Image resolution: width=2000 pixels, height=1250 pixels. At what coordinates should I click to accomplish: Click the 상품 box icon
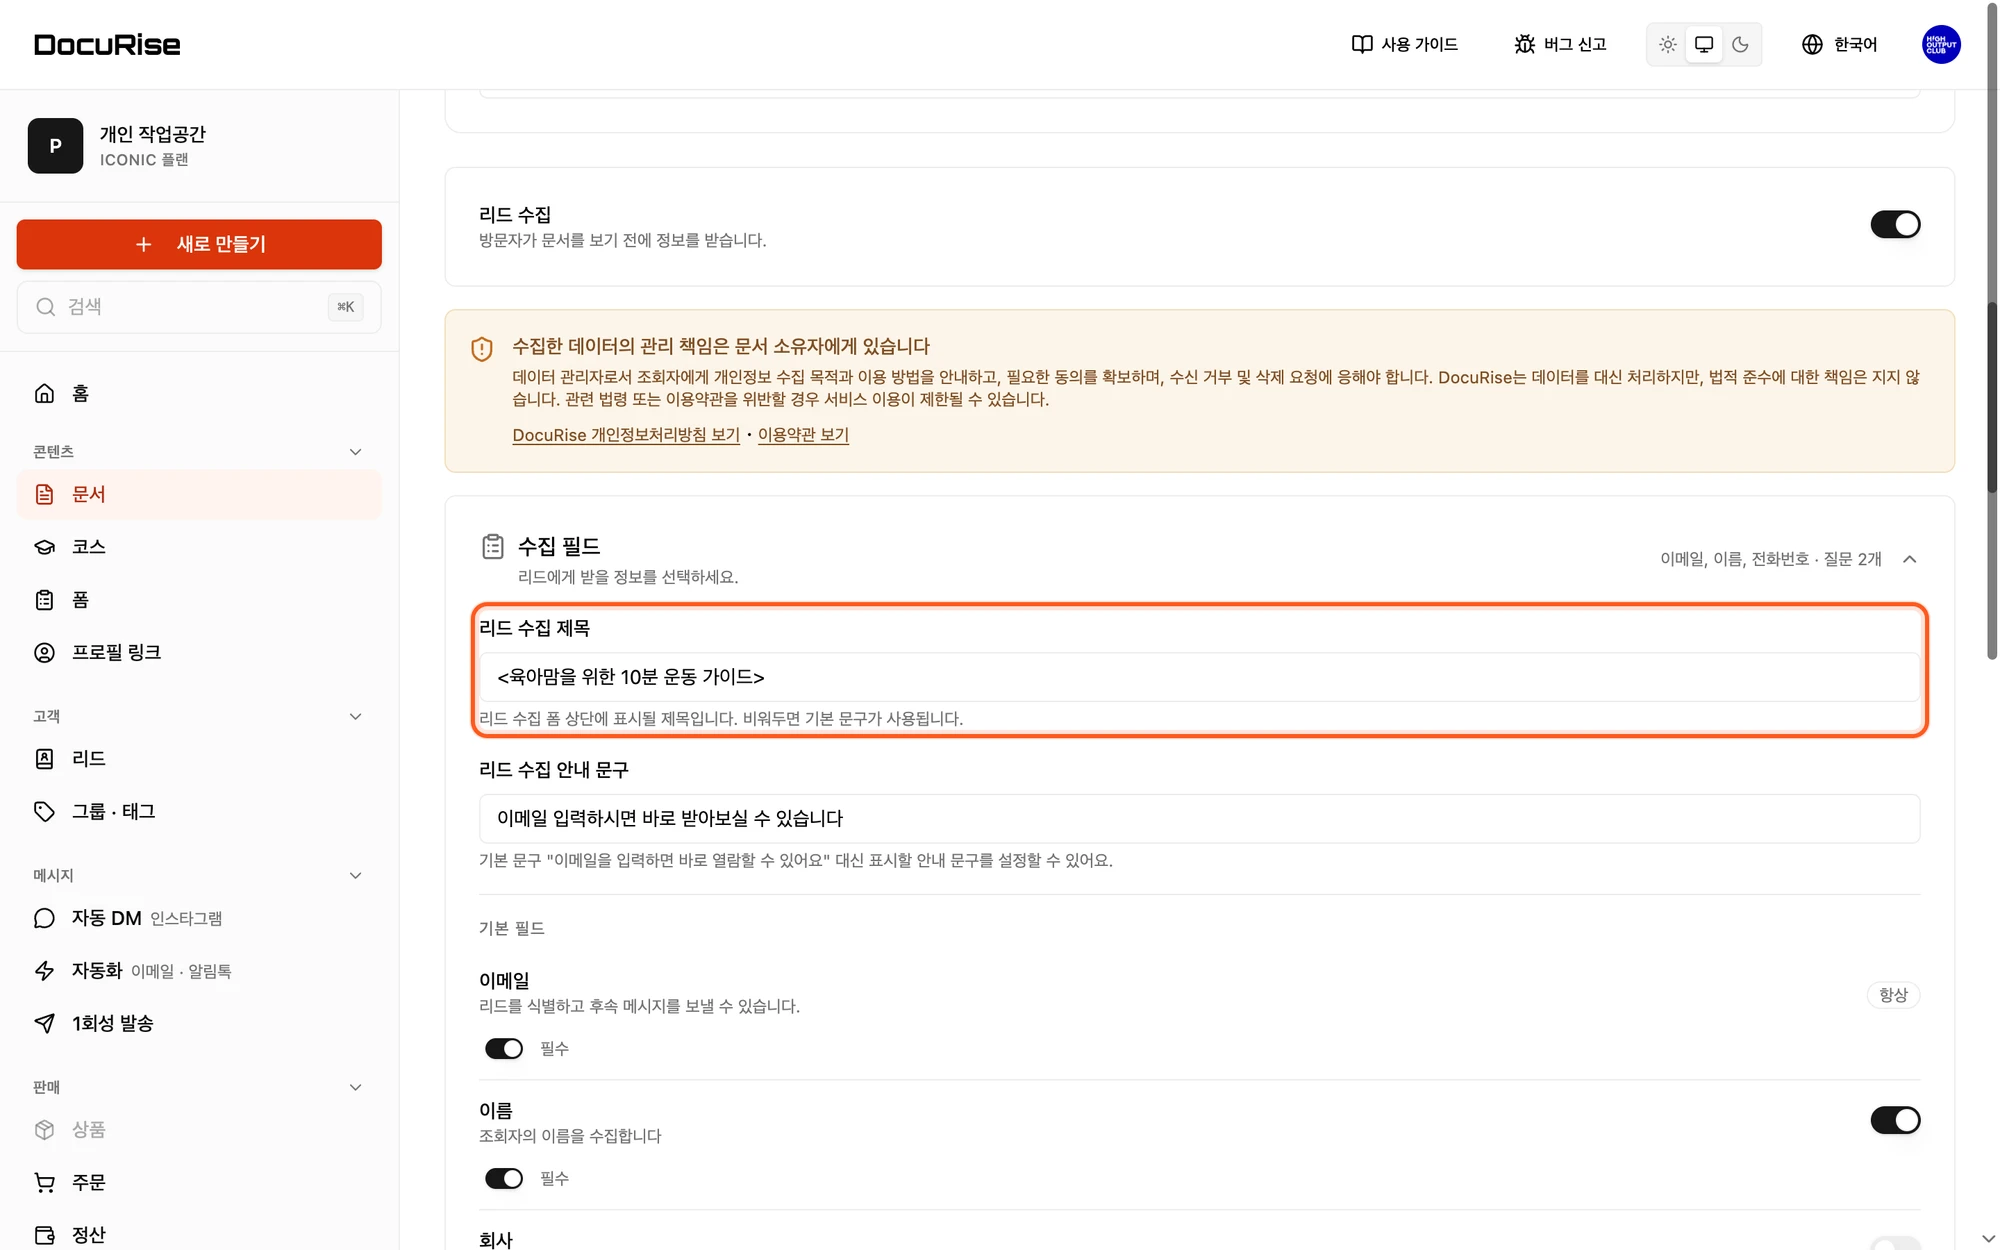tap(44, 1129)
